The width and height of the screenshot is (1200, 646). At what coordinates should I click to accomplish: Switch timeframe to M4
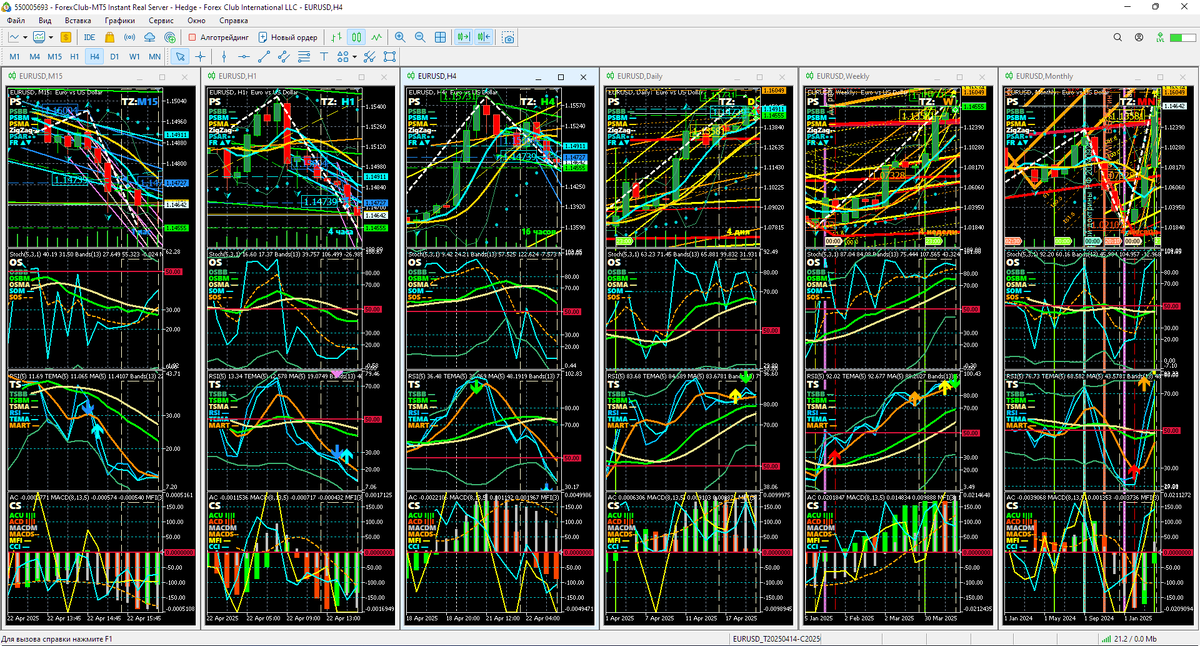35,57
